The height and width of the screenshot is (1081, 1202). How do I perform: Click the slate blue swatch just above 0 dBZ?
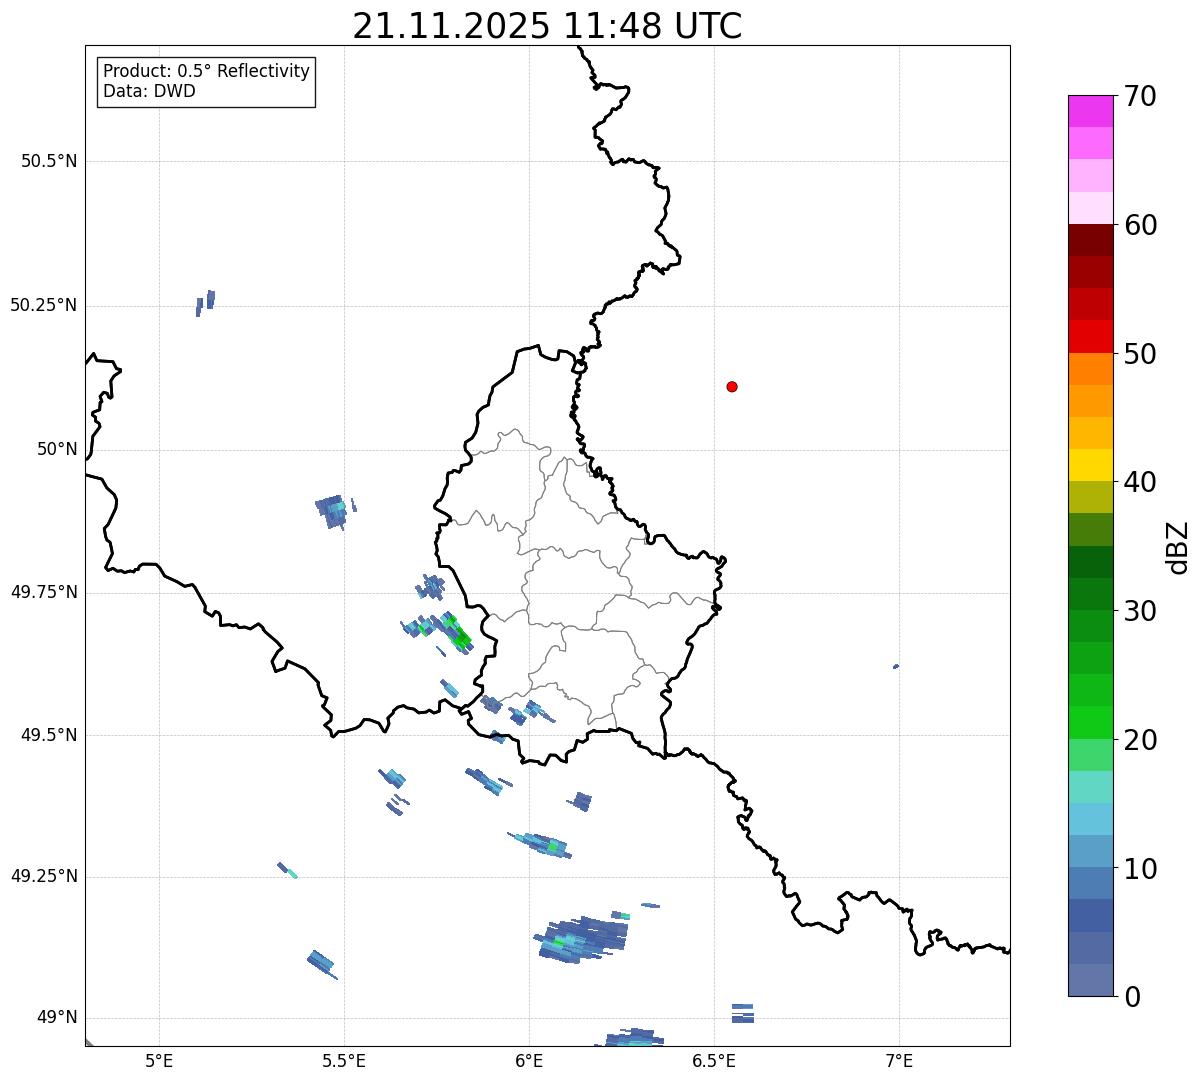pos(1090,980)
